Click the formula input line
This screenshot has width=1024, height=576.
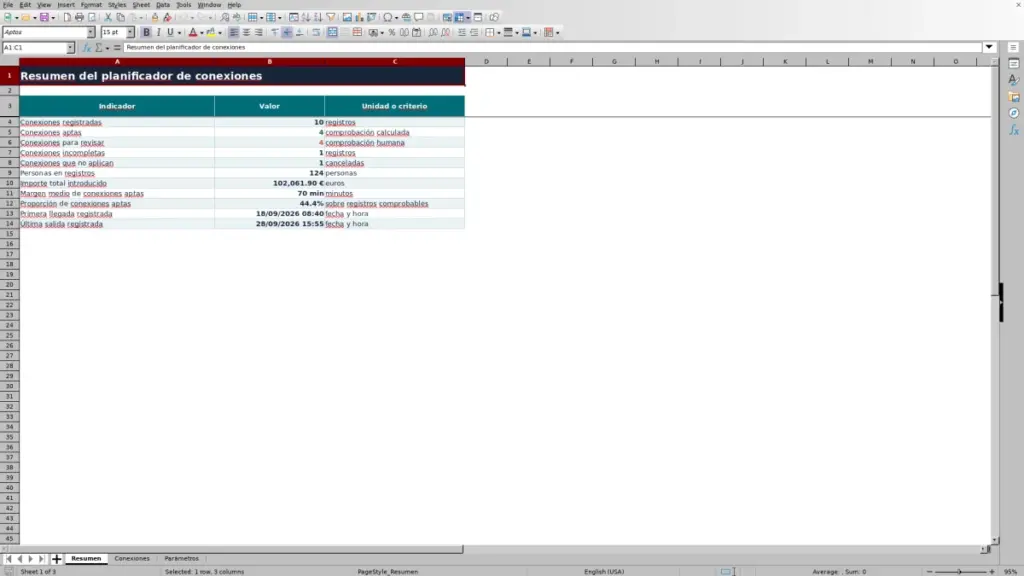552,47
